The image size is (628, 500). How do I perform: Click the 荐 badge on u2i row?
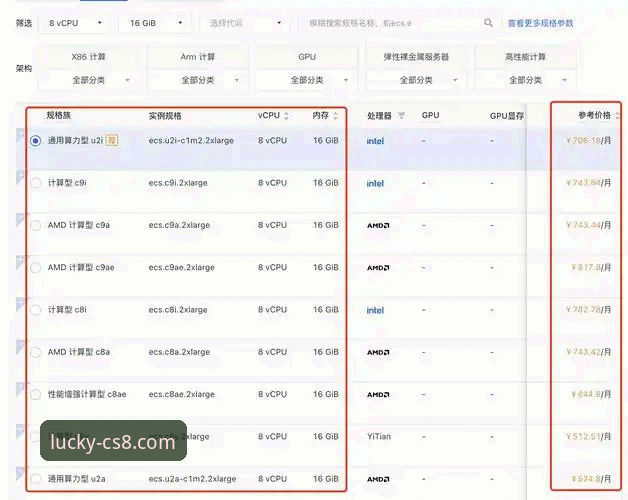(x=112, y=140)
